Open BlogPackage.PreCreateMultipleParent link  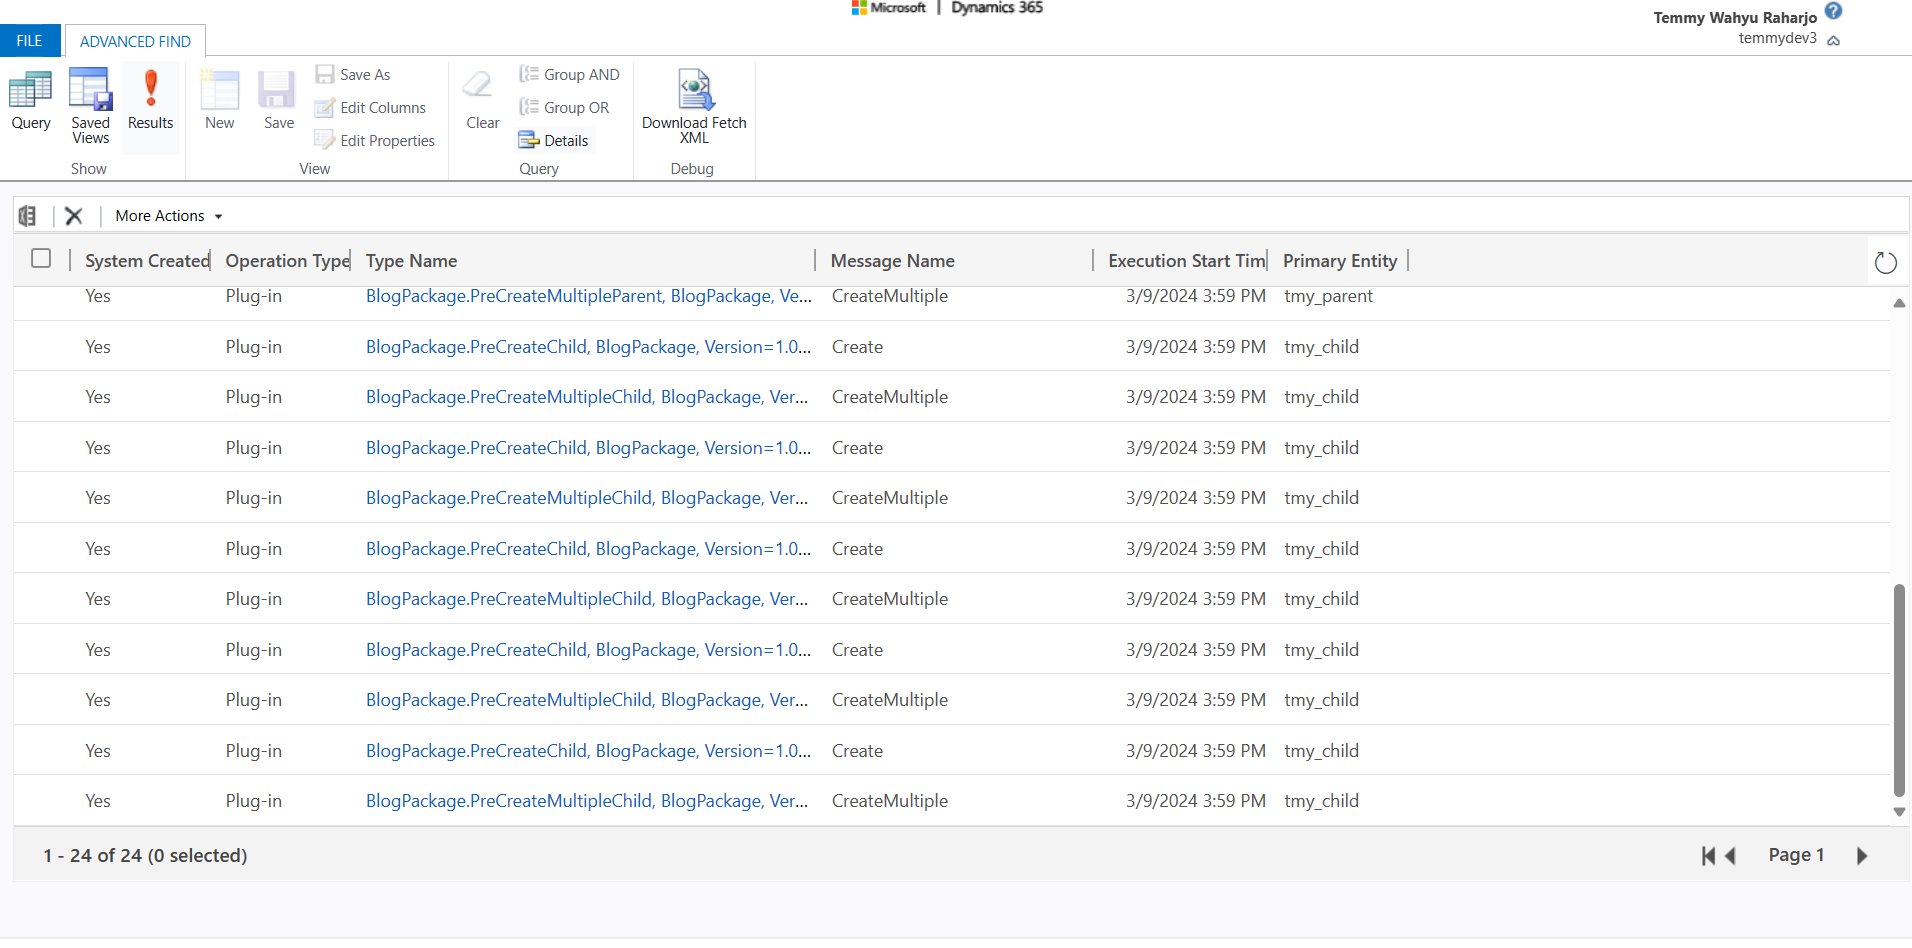(589, 296)
